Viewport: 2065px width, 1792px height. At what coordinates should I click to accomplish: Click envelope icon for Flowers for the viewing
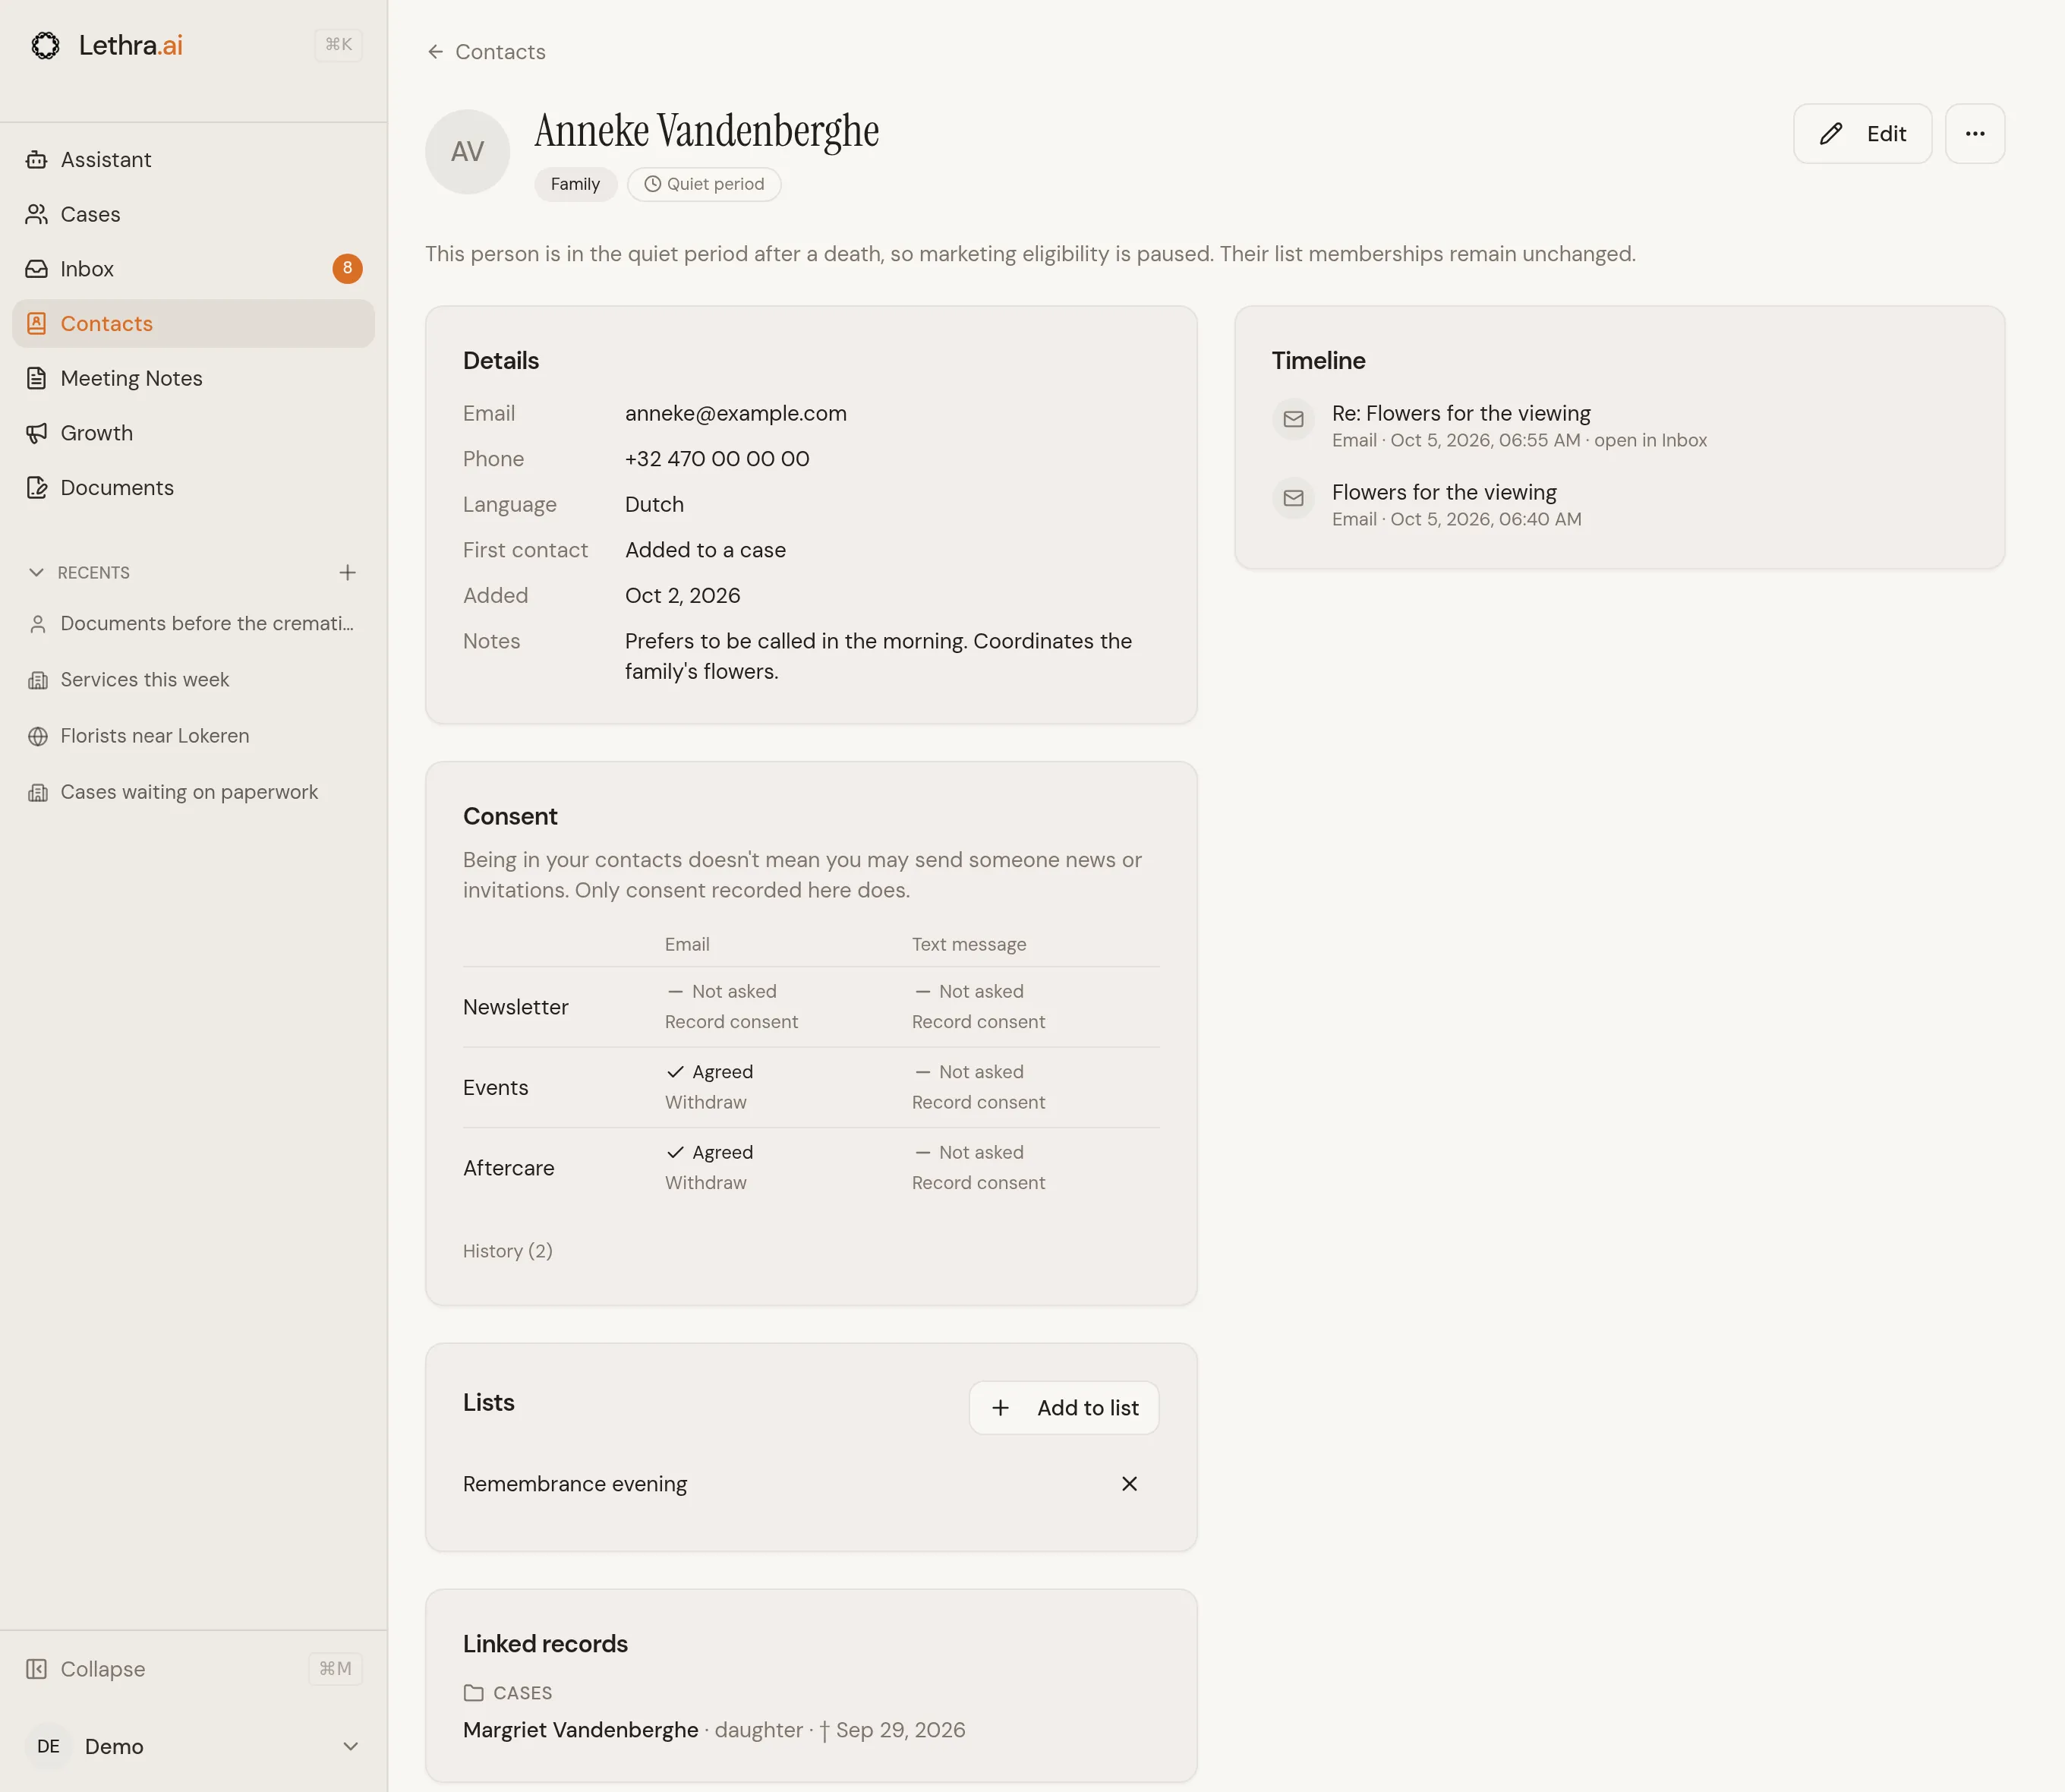coord(1293,498)
